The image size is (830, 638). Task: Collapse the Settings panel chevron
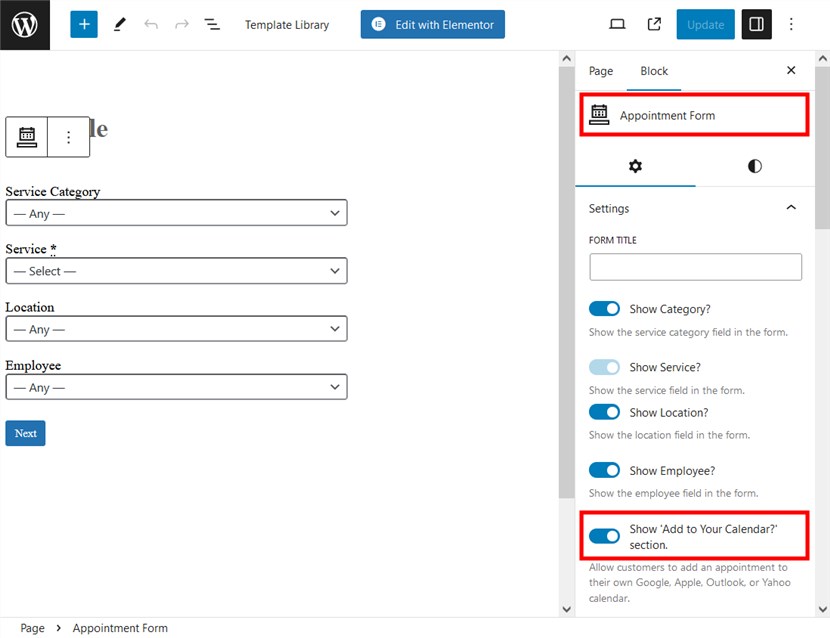point(791,208)
